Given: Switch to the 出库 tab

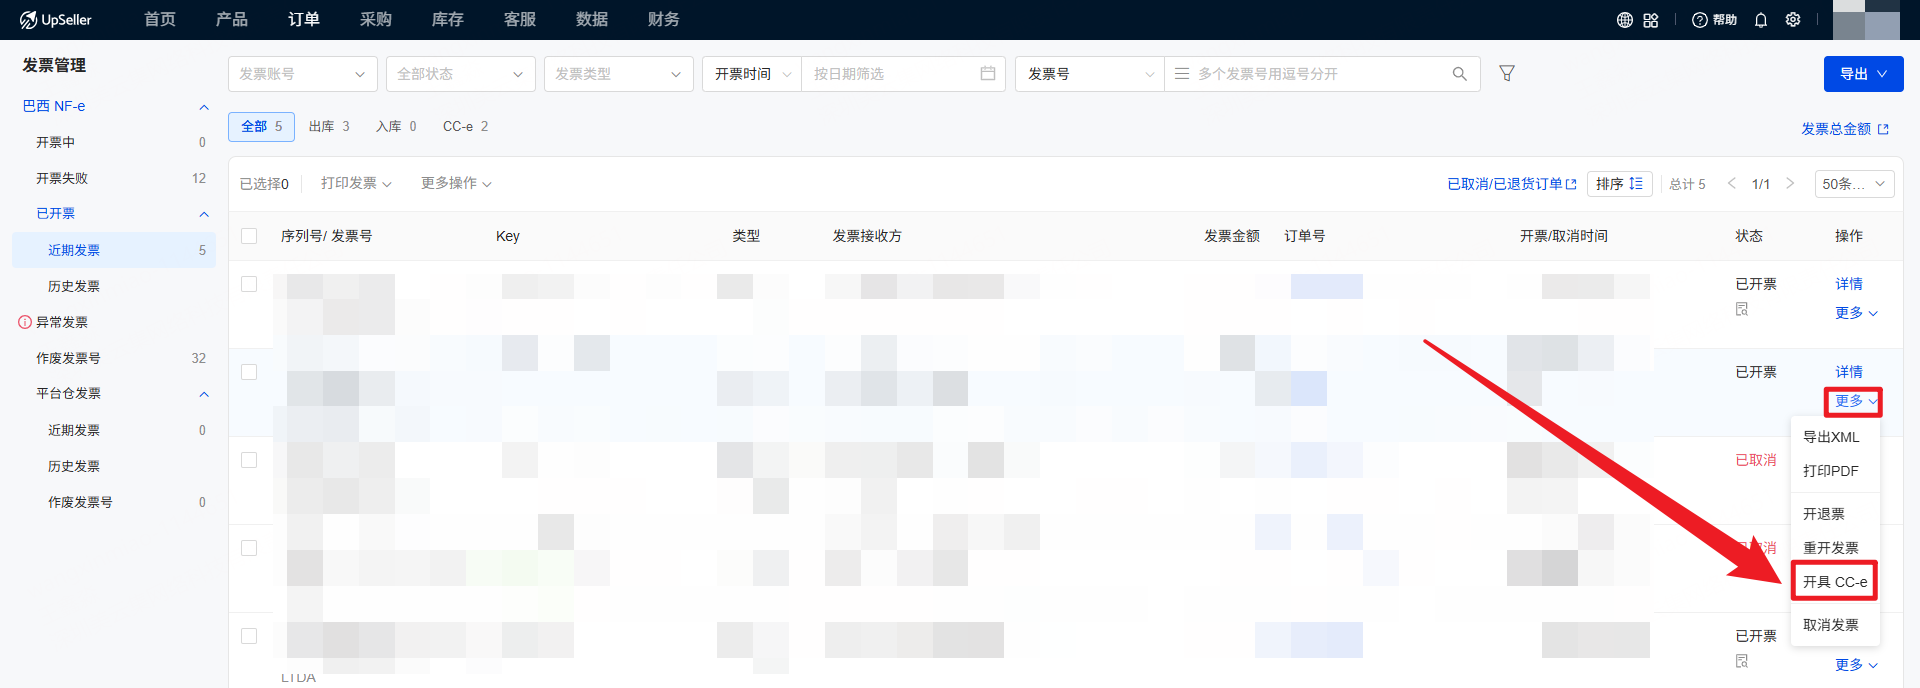Looking at the screenshot, I should pos(329,127).
